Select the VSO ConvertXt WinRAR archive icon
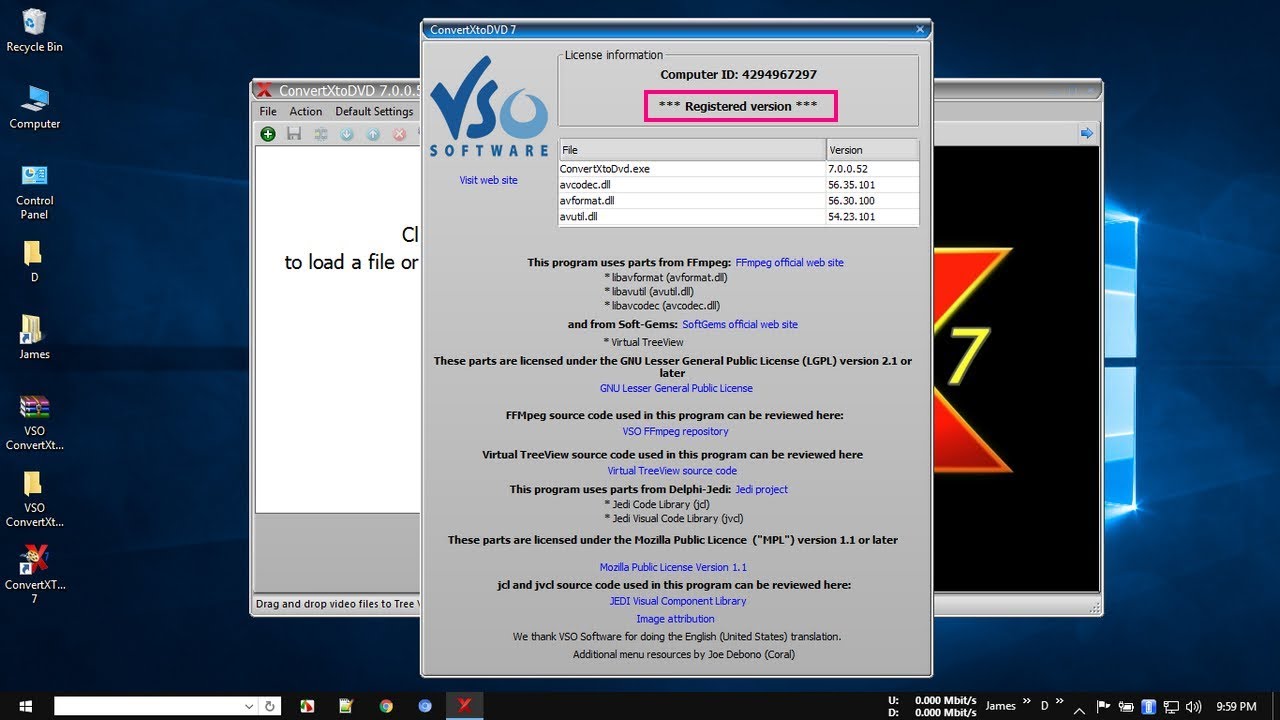Screen dimensions: 1280x720 [34, 423]
